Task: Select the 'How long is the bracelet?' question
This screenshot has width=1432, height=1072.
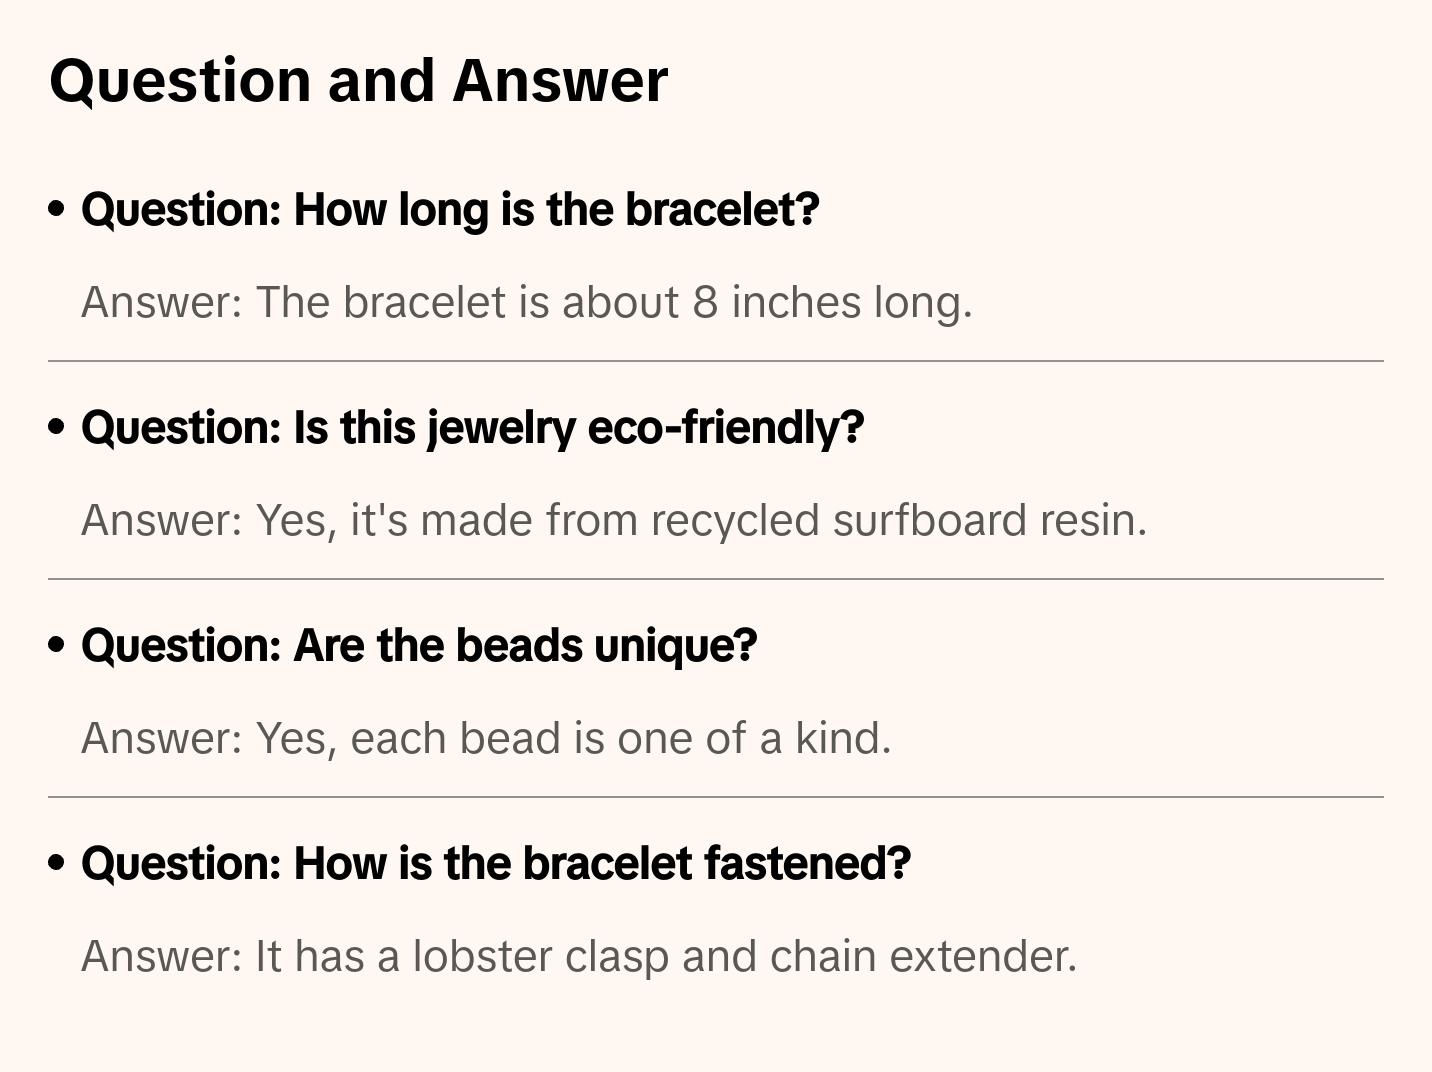Action: point(450,210)
